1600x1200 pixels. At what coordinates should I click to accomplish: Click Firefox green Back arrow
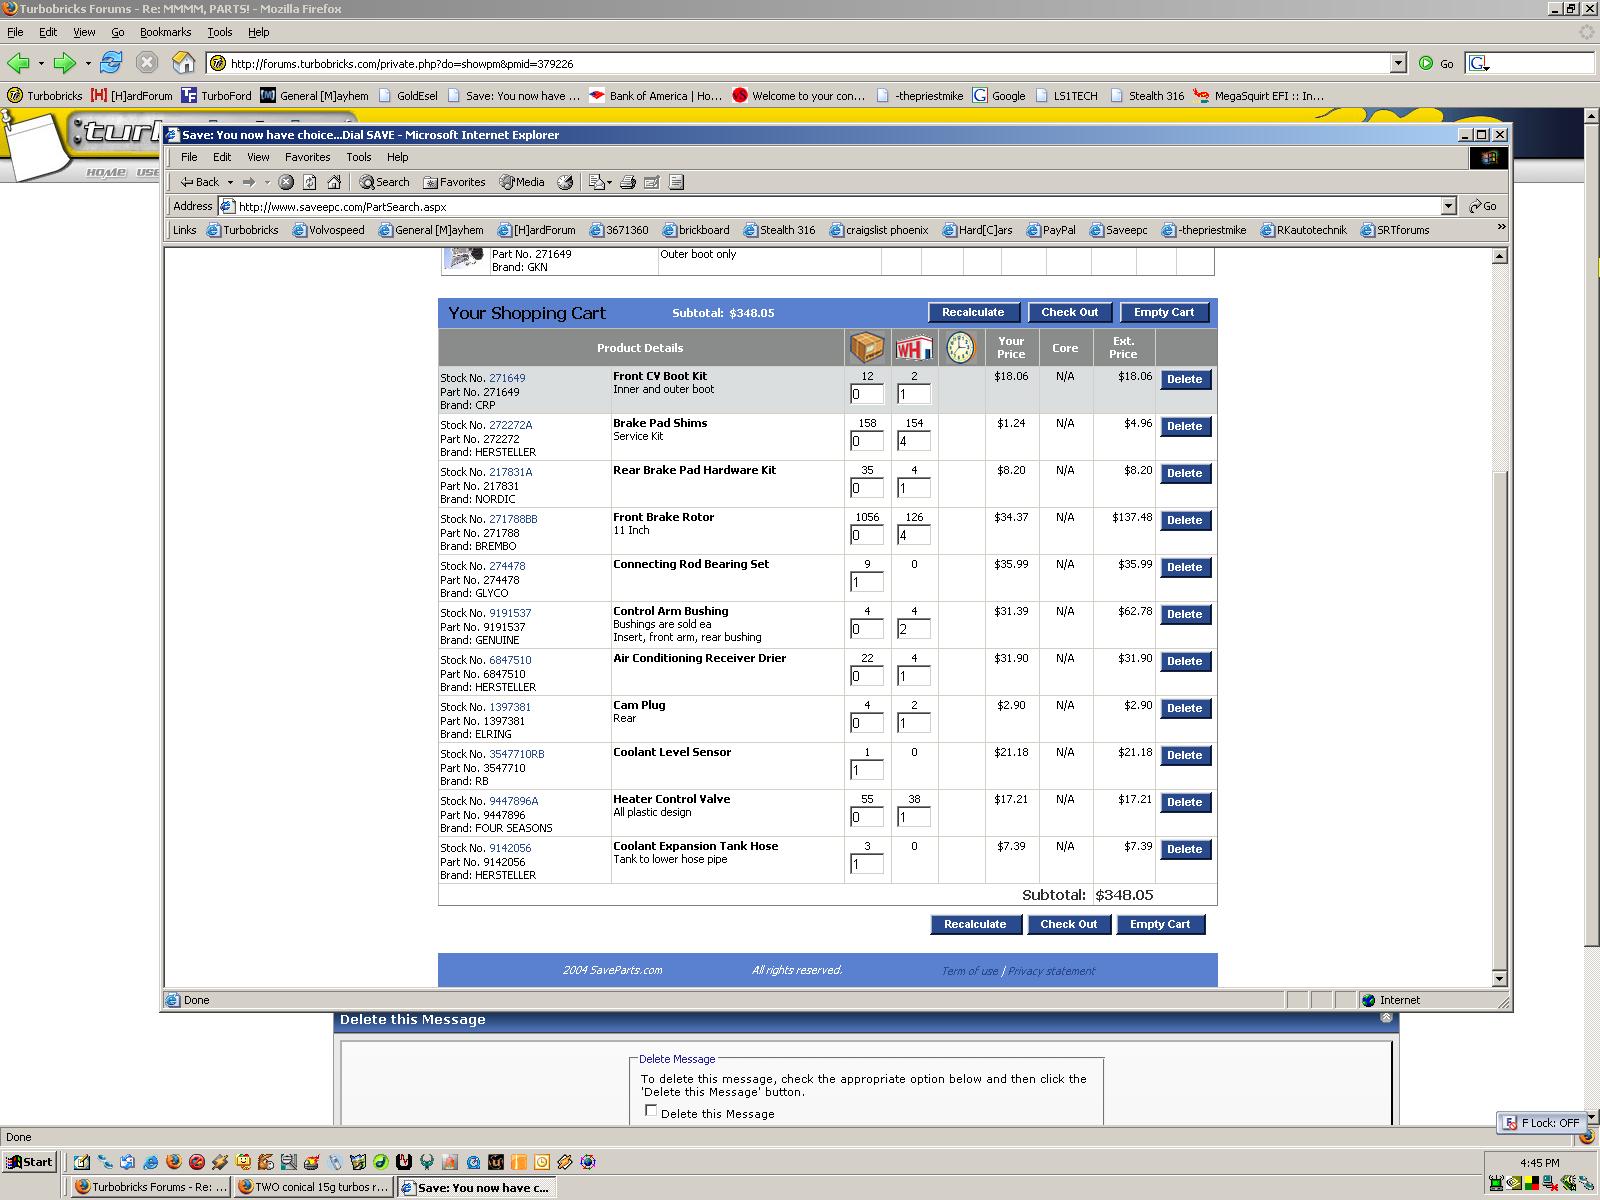point(18,63)
